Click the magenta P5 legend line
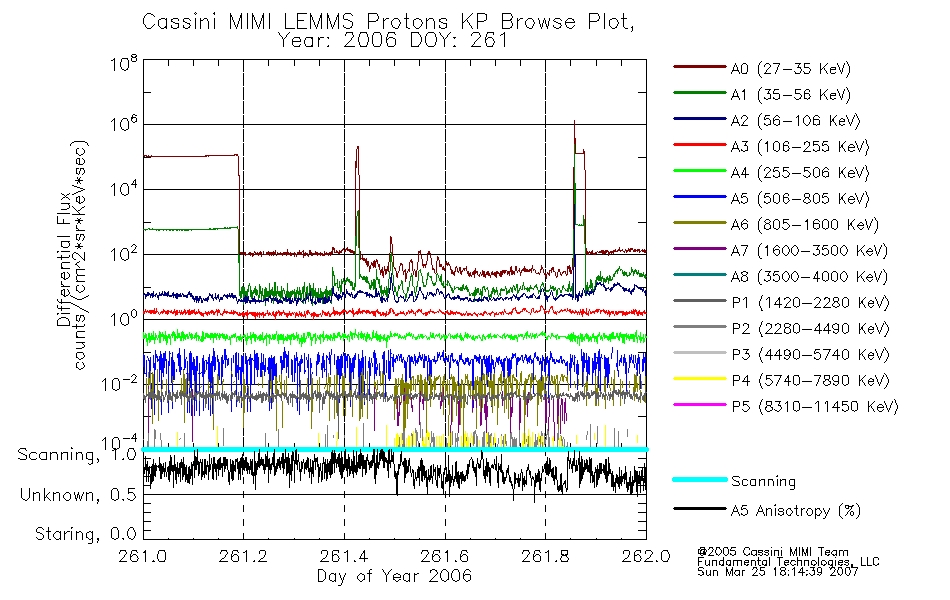950x600 pixels. pyautogui.click(x=700, y=404)
